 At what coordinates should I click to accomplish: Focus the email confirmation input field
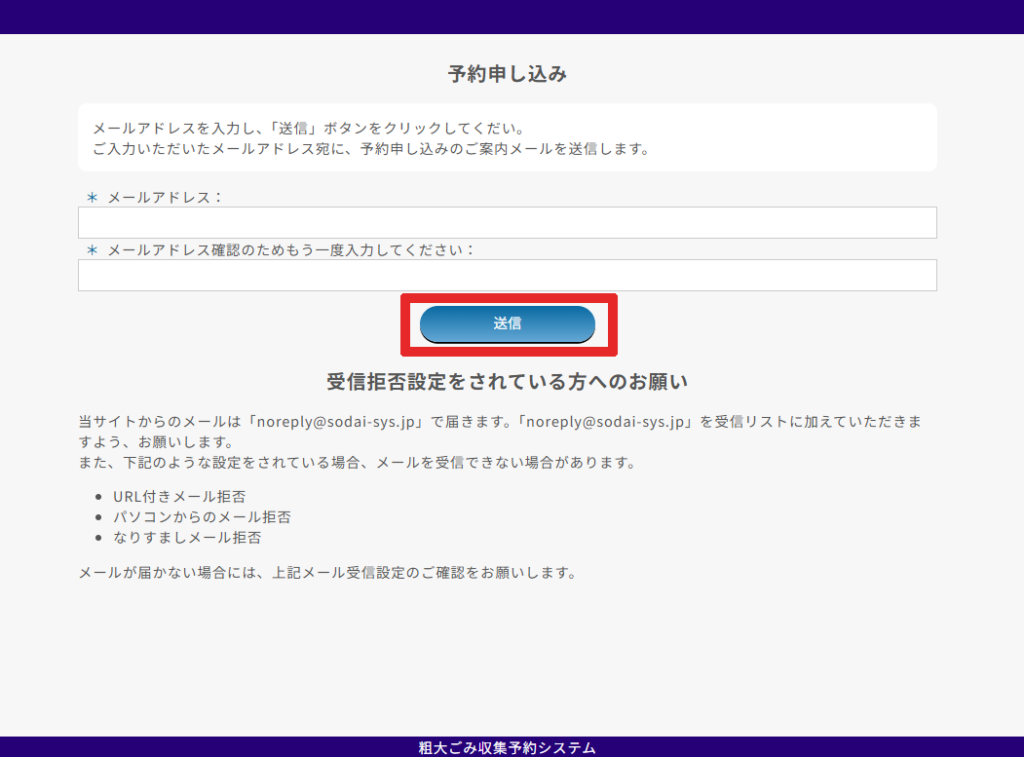507,275
